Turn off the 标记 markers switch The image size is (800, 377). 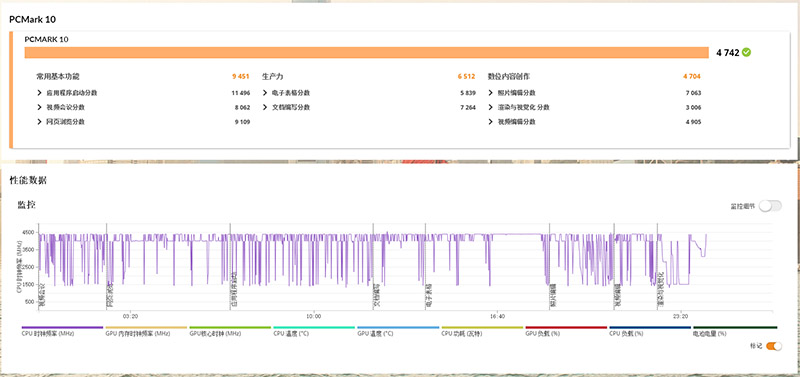[x=773, y=346]
